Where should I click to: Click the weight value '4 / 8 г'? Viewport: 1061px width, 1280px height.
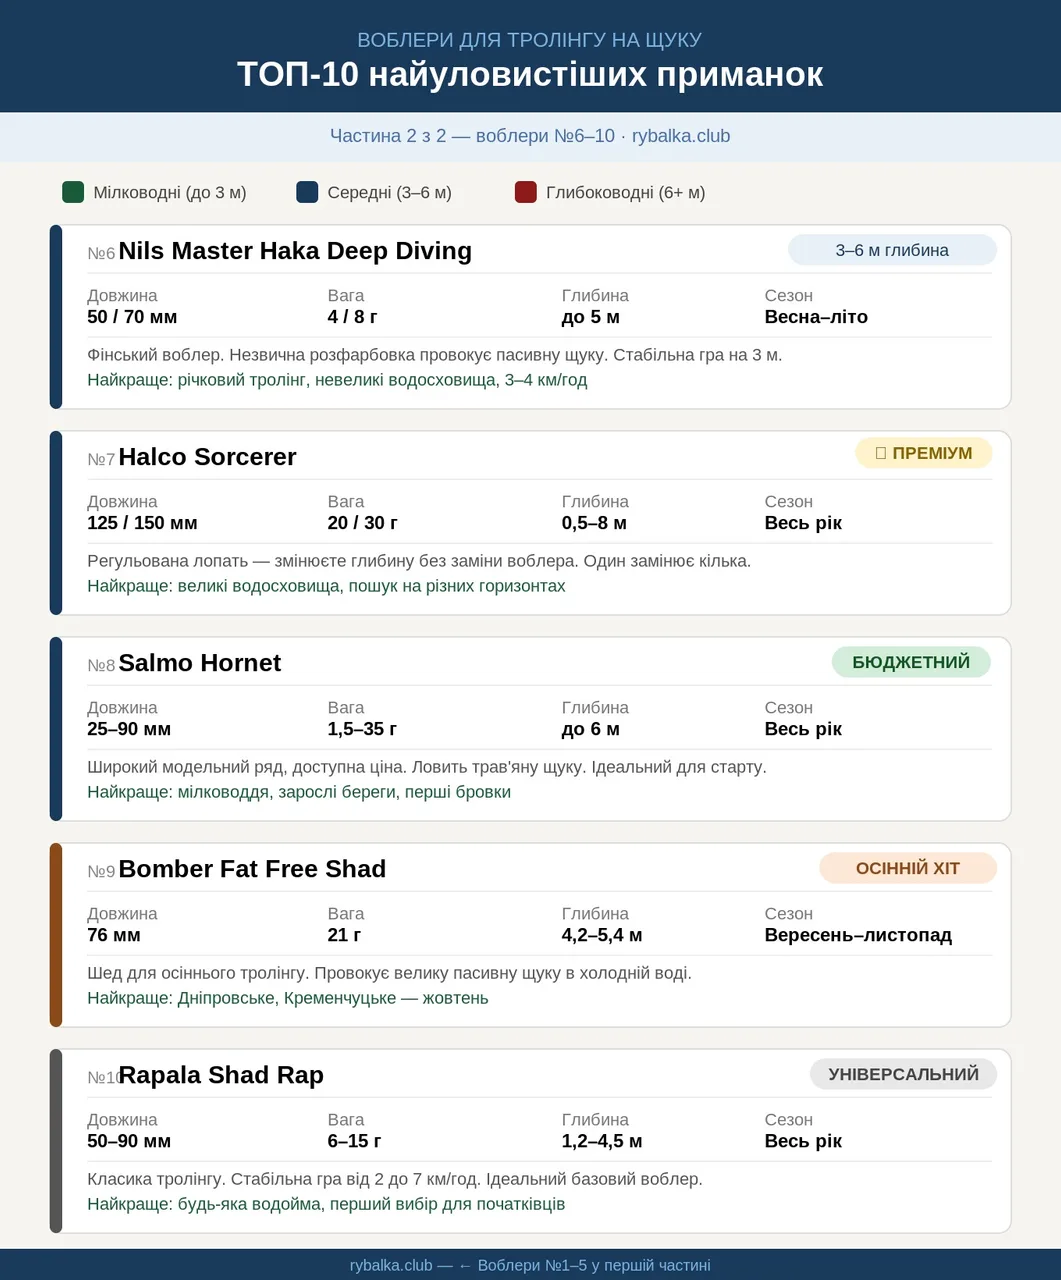click(352, 317)
